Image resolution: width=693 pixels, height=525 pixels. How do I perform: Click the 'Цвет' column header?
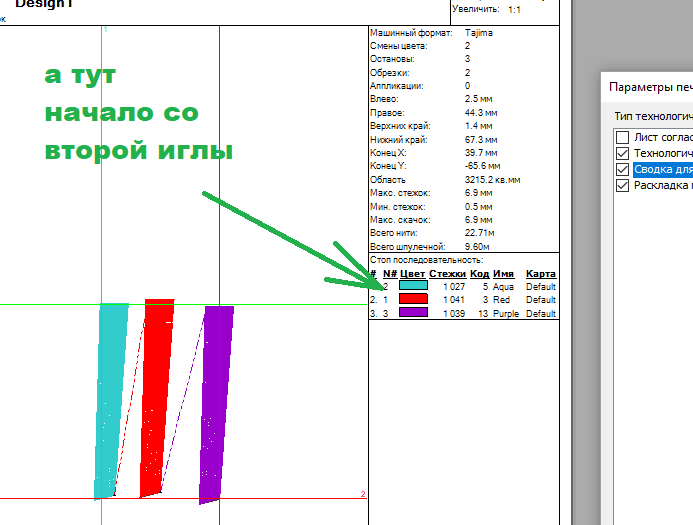pos(412,274)
